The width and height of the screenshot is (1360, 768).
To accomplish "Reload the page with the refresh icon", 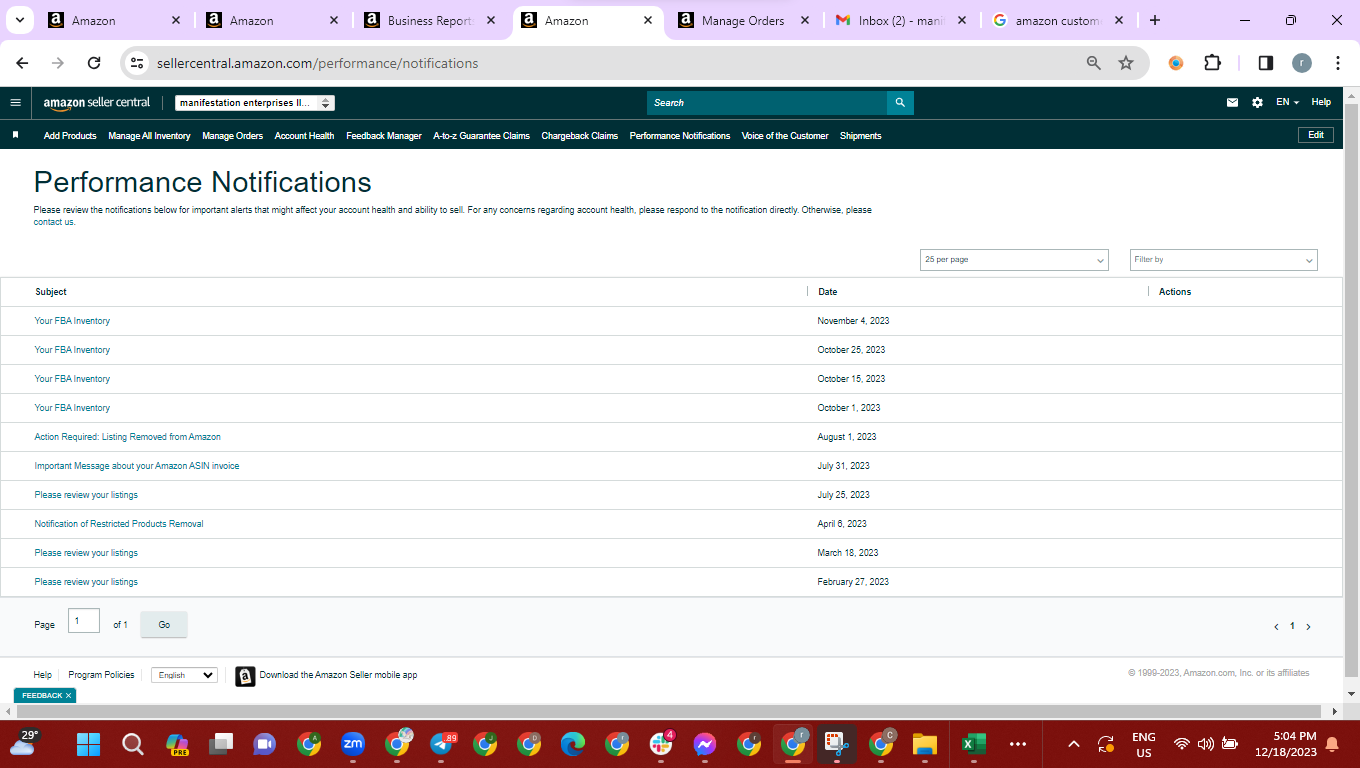I will click(94, 63).
